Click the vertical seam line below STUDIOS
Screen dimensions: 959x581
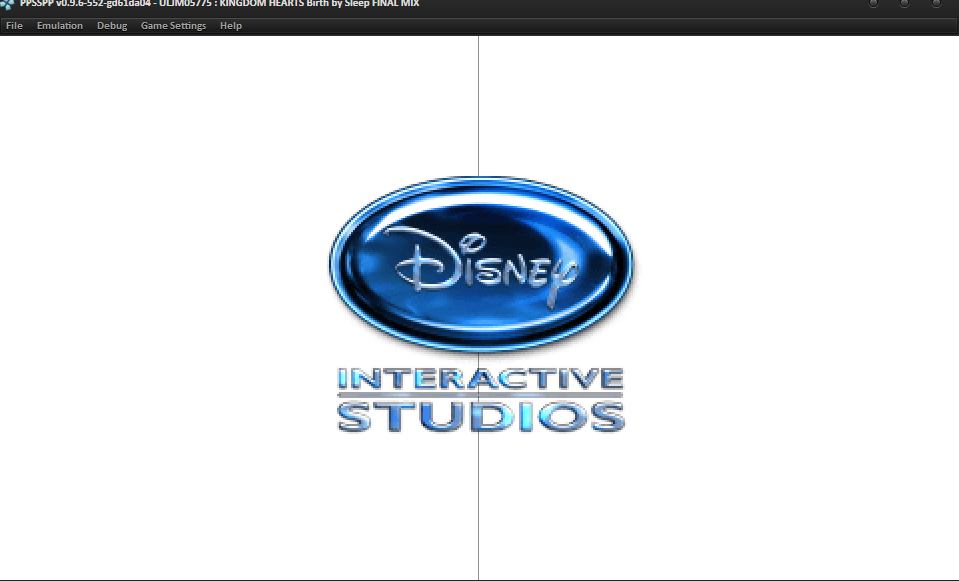pyautogui.click(x=478, y=510)
